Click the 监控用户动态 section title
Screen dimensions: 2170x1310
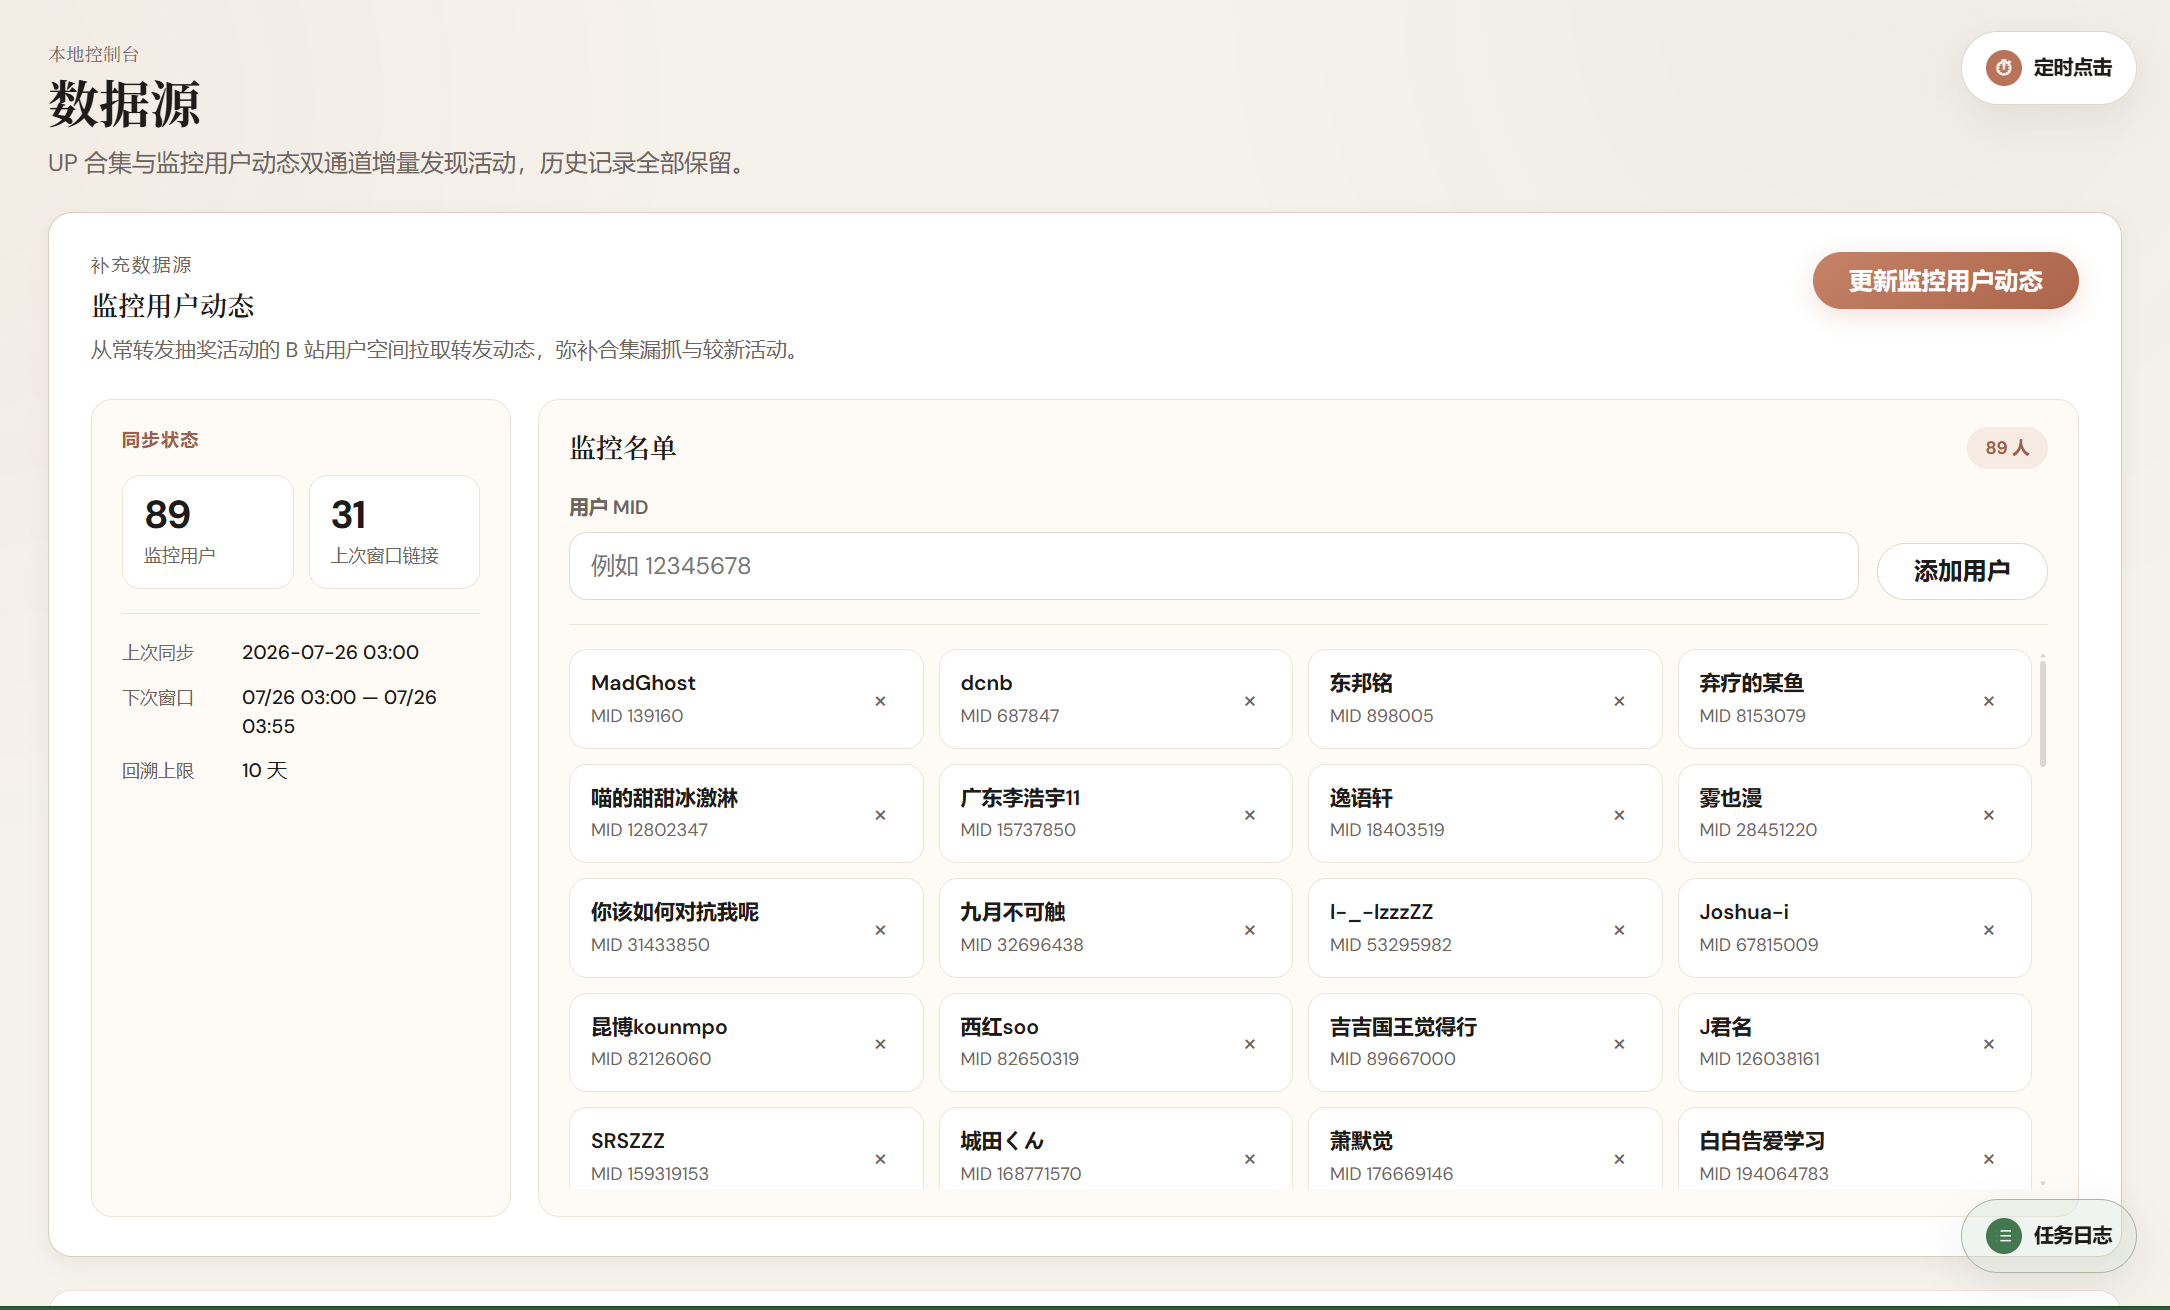(x=172, y=306)
